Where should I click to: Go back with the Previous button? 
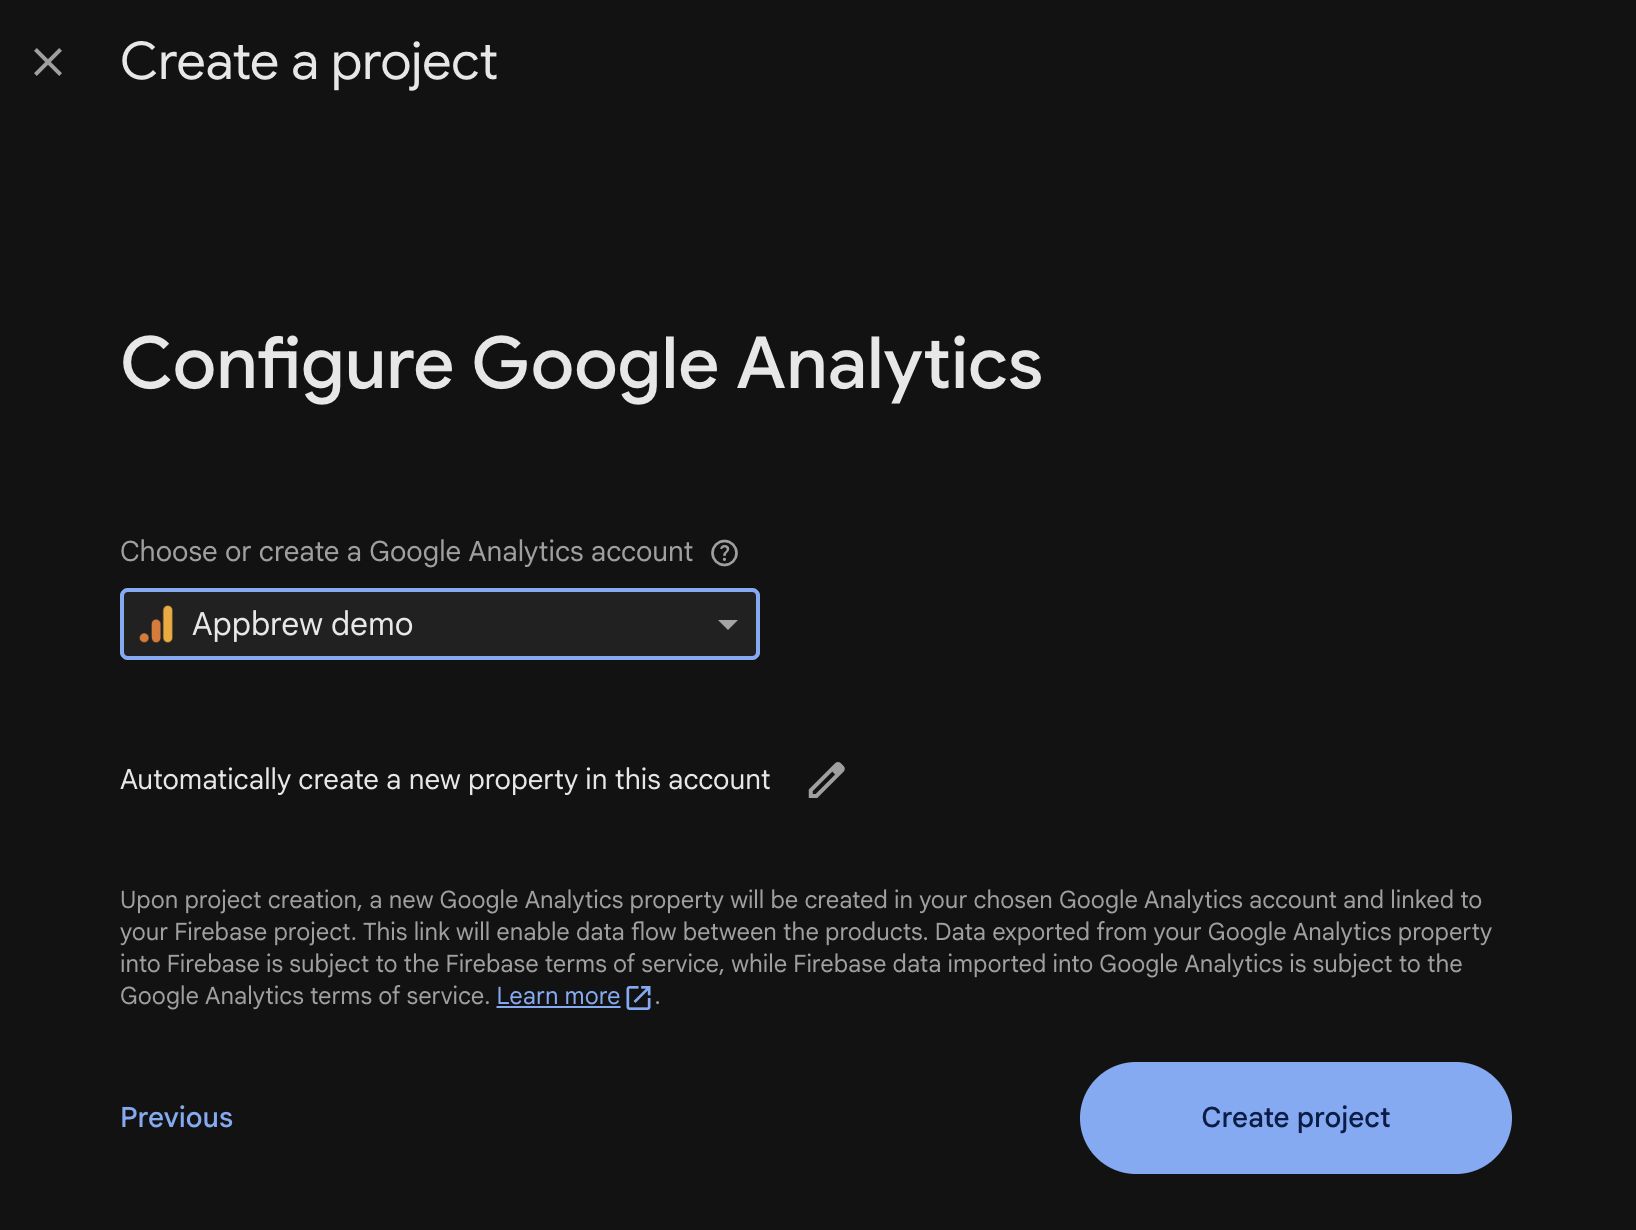coord(176,1117)
